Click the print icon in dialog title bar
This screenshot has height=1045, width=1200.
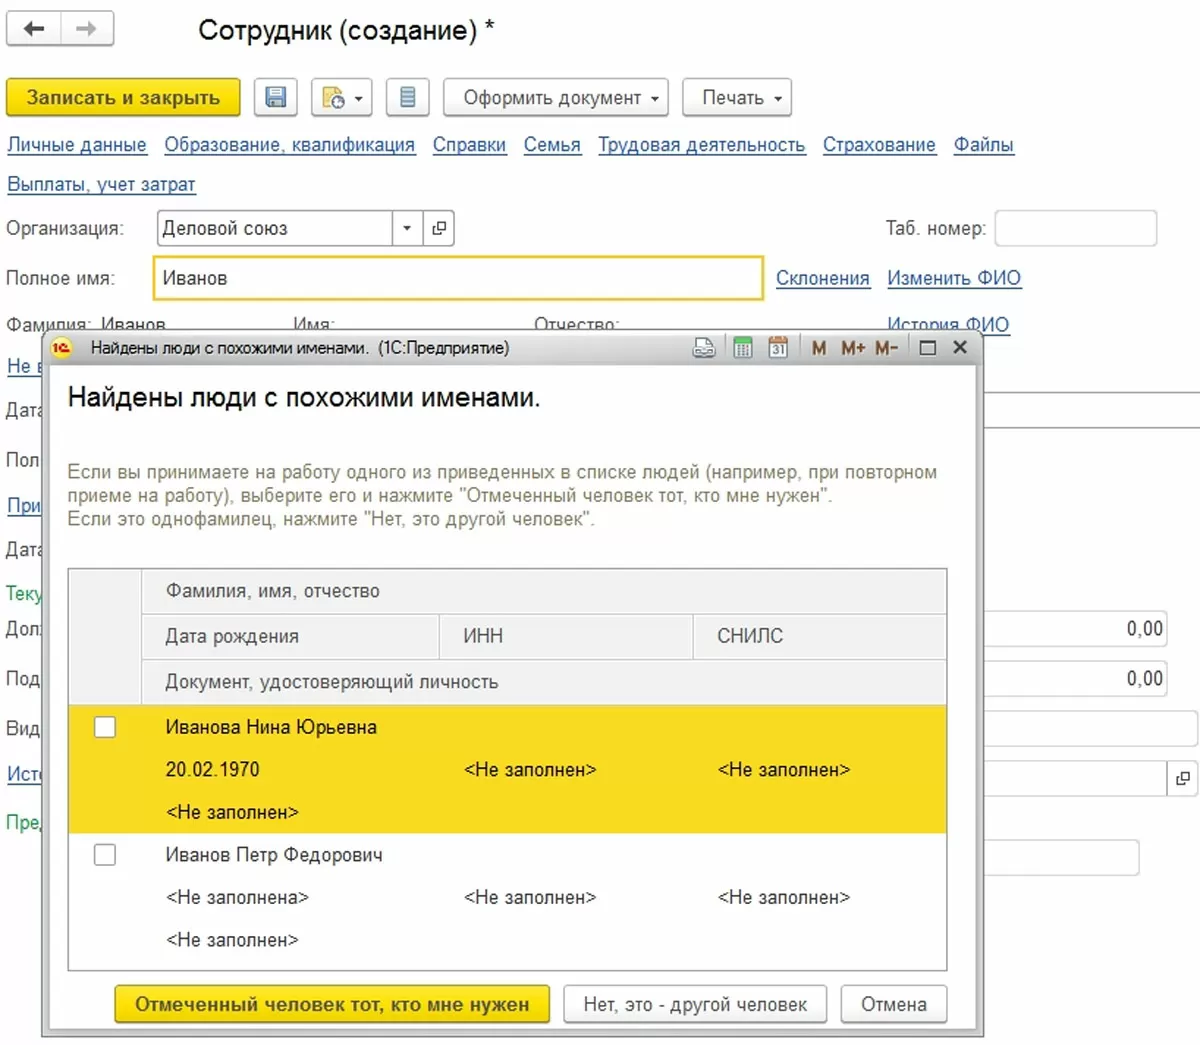704,348
